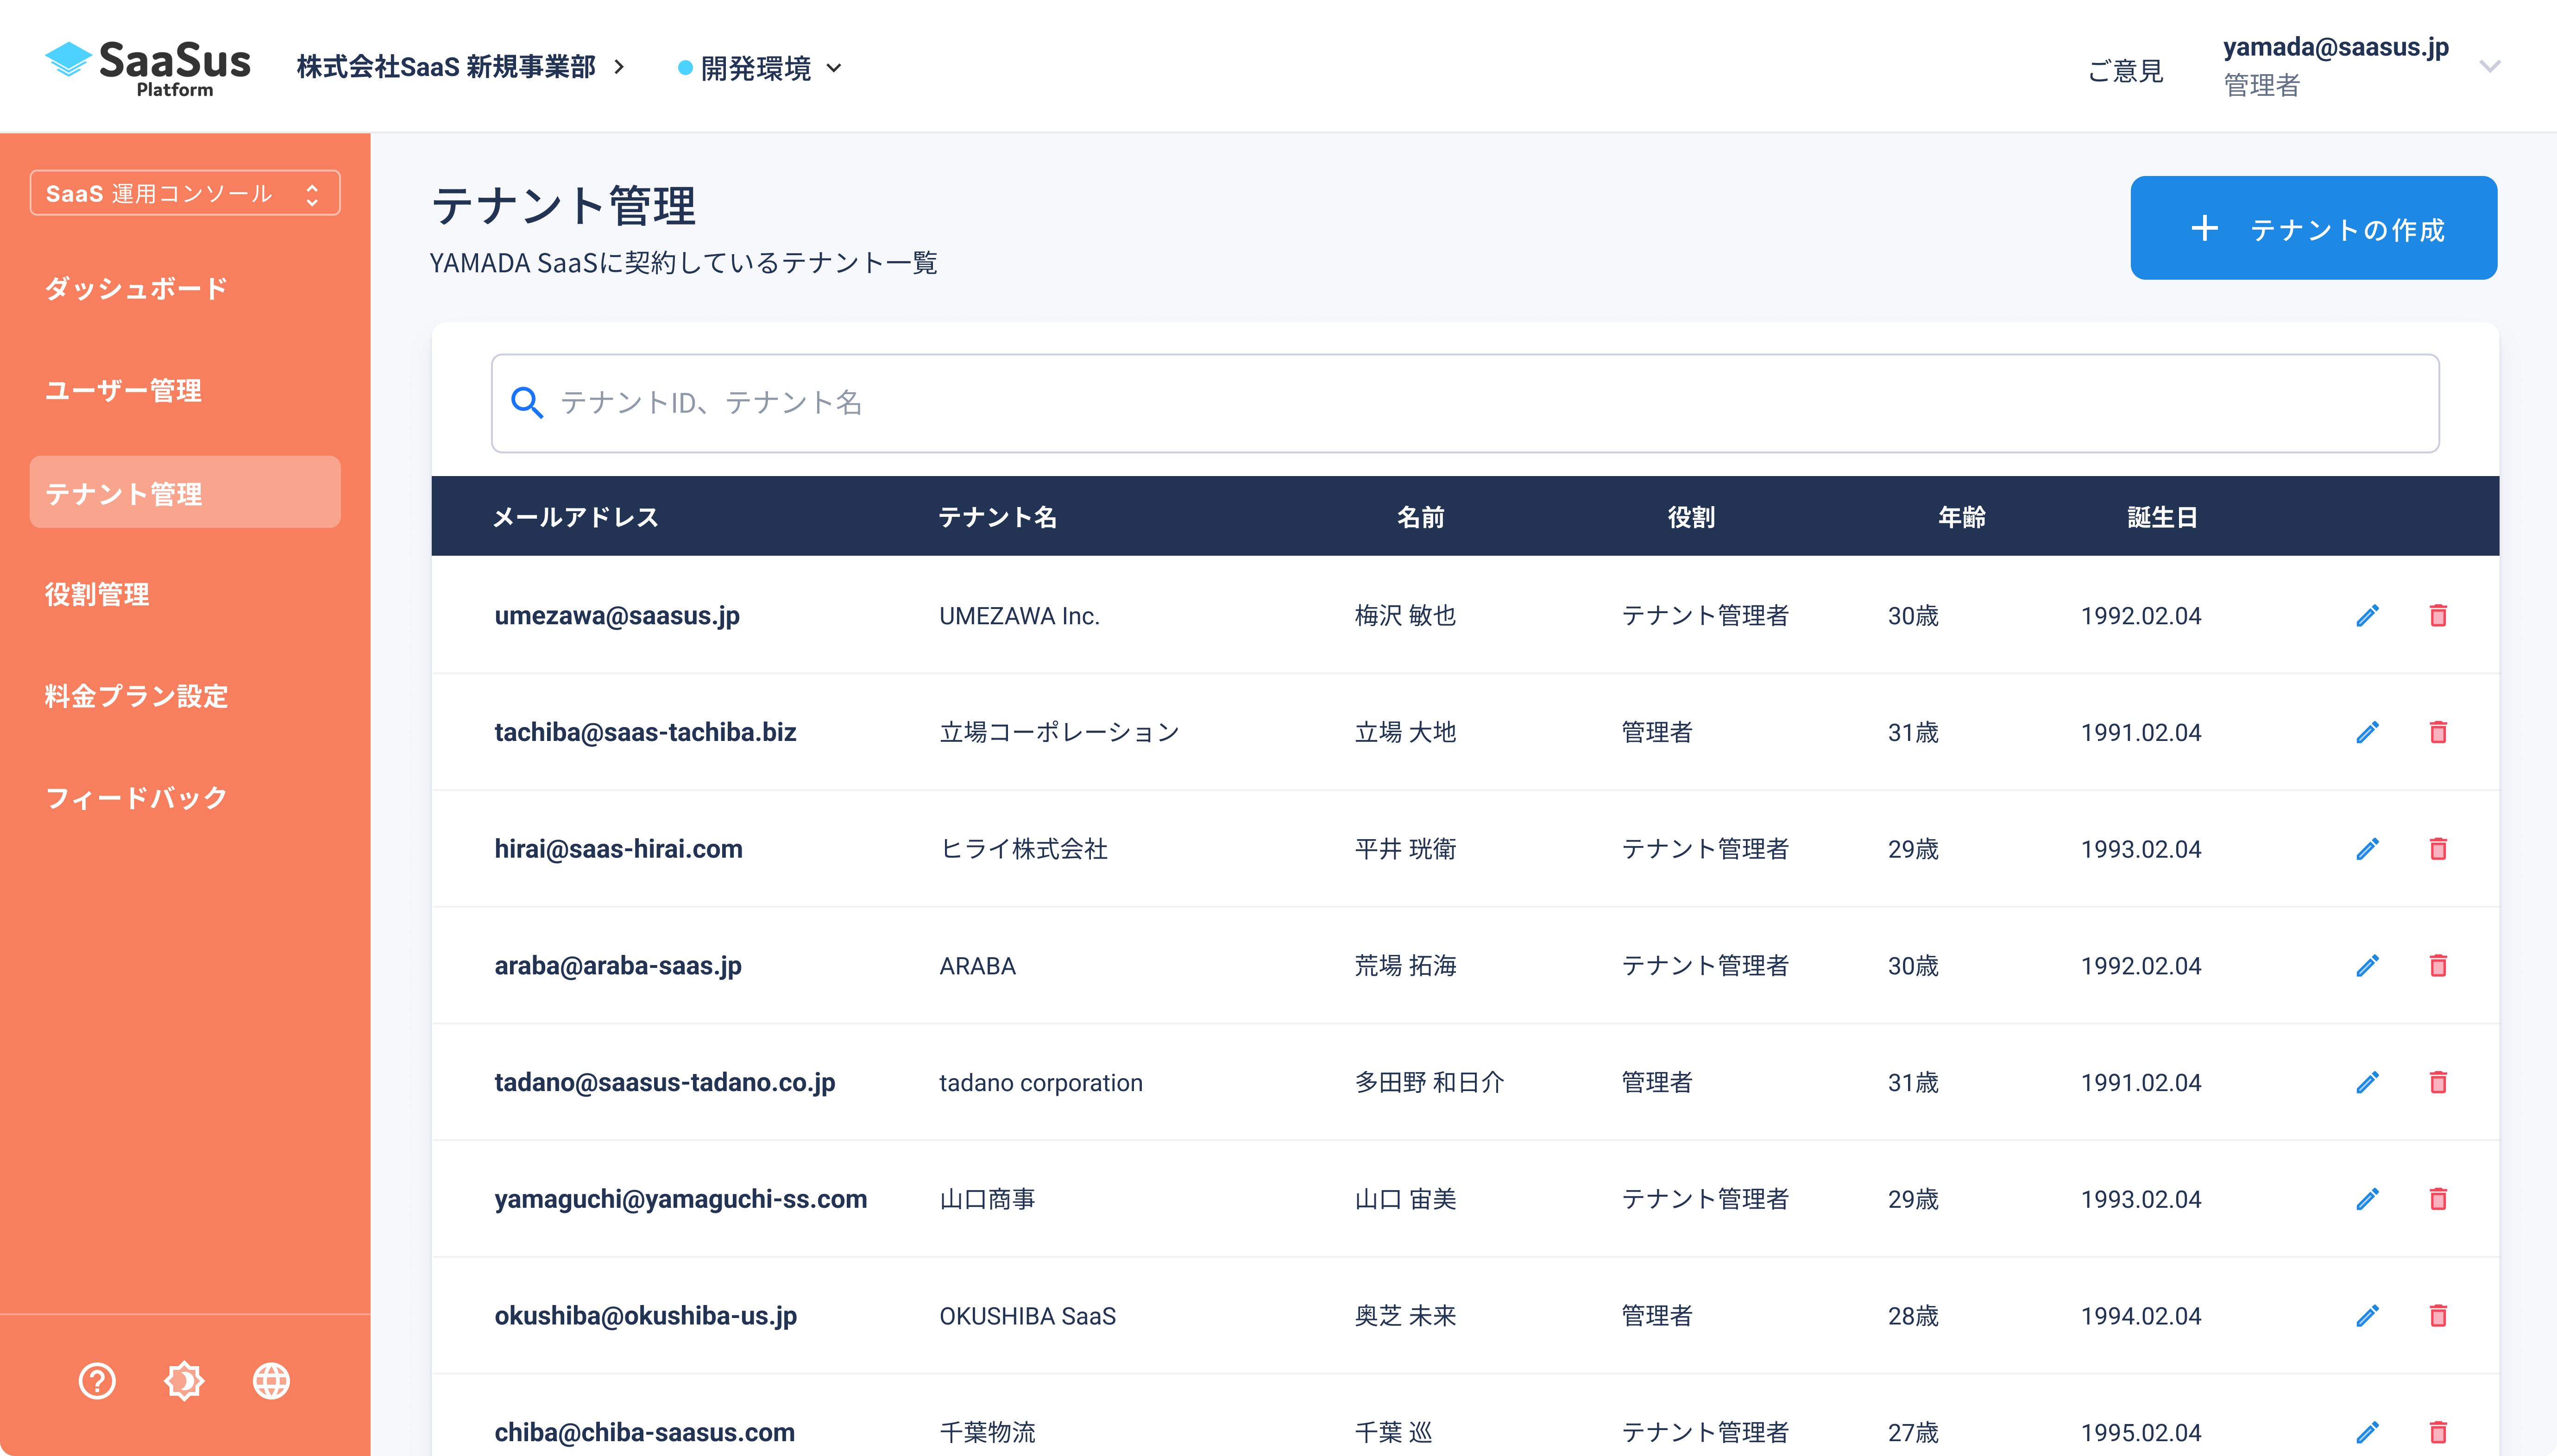Delete the yamaguchi@yamaguchi-ss.com row
2557x1456 pixels.
click(x=2438, y=1199)
